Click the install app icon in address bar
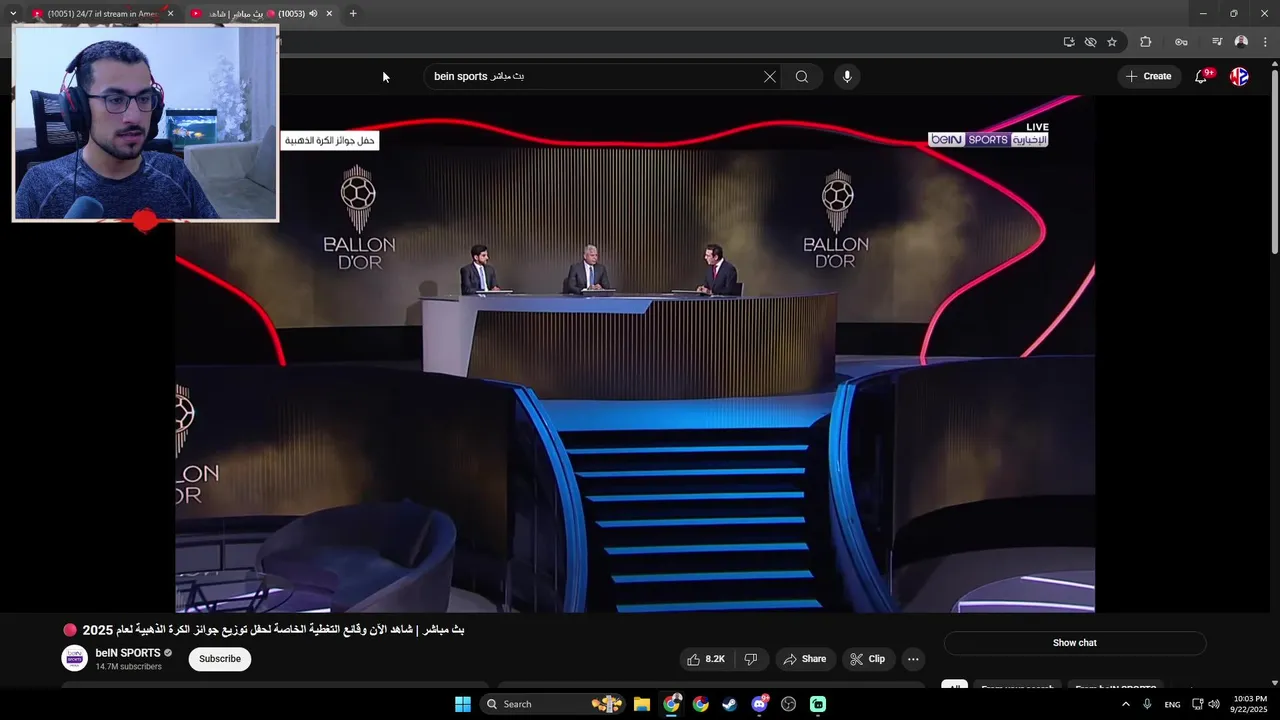This screenshot has width=1280, height=720. [x=1069, y=42]
